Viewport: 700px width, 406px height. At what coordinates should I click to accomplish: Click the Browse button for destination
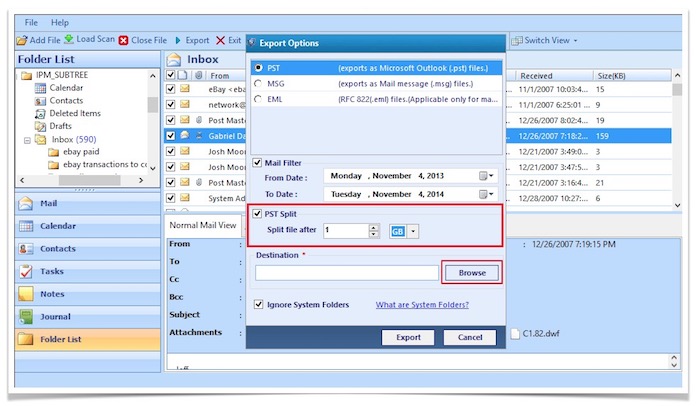pyautogui.click(x=471, y=272)
